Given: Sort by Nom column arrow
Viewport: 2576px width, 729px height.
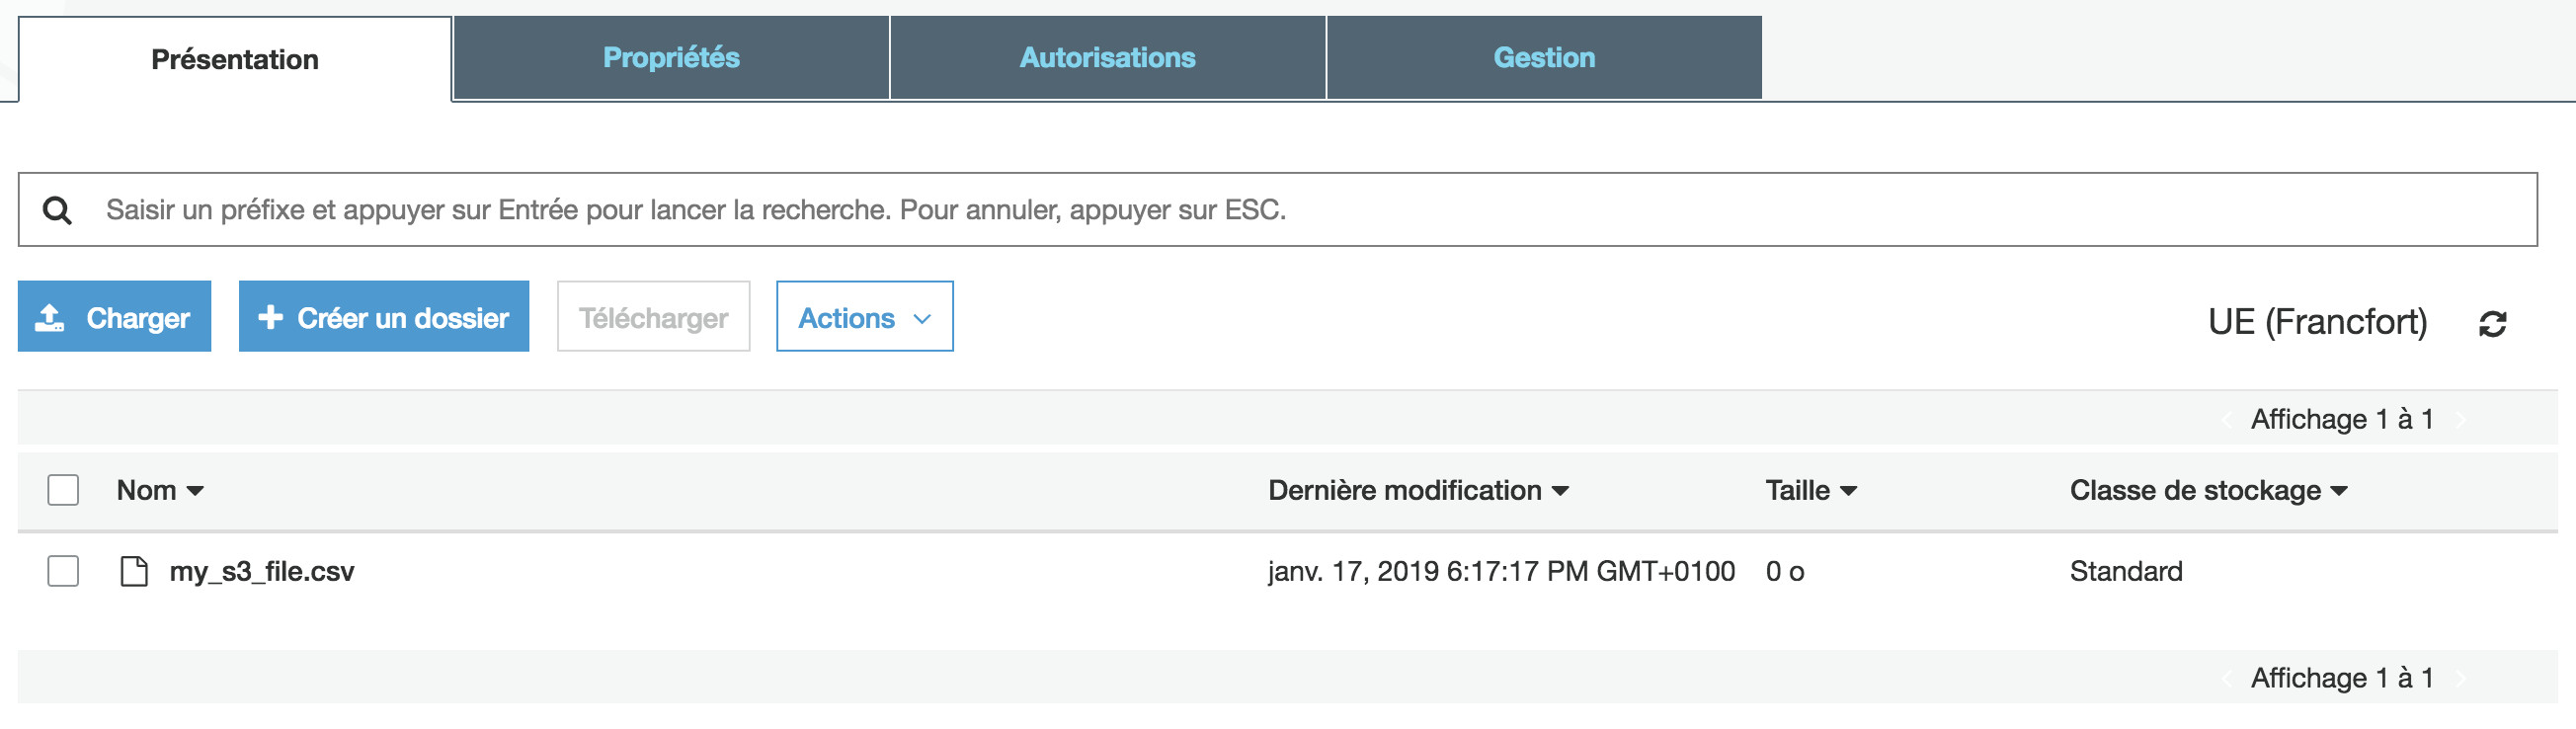Looking at the screenshot, I should pyautogui.click(x=195, y=491).
